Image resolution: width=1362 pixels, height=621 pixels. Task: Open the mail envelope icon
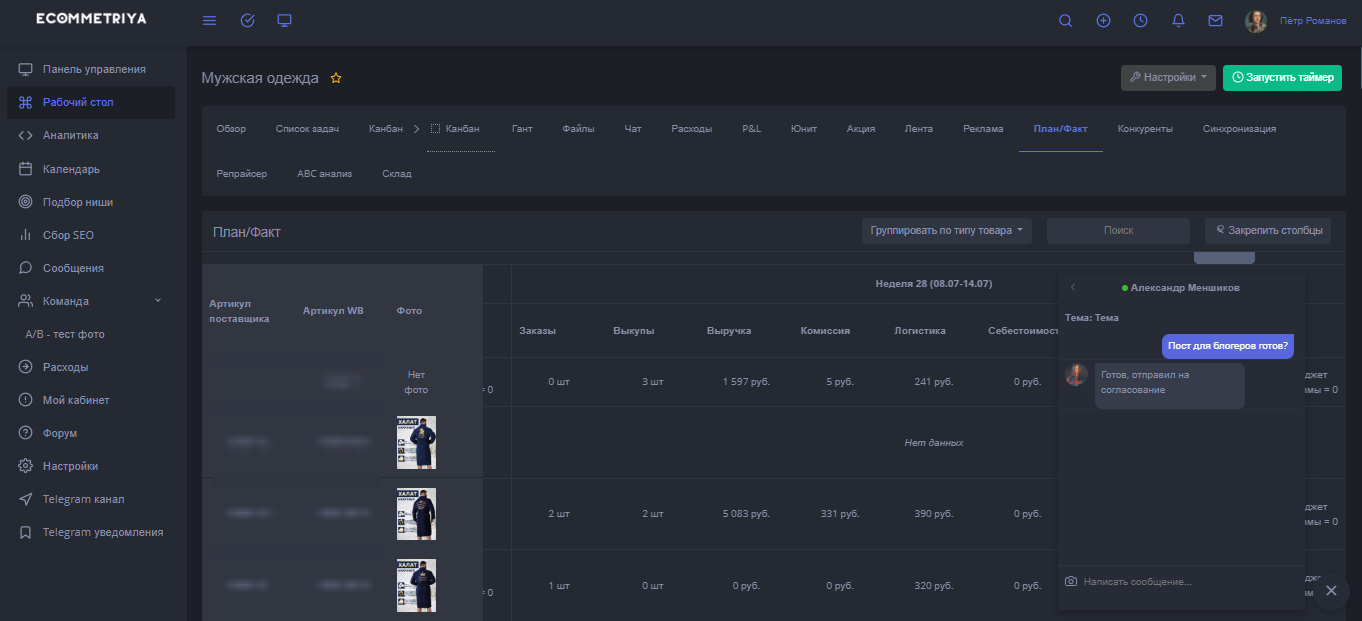(1215, 21)
